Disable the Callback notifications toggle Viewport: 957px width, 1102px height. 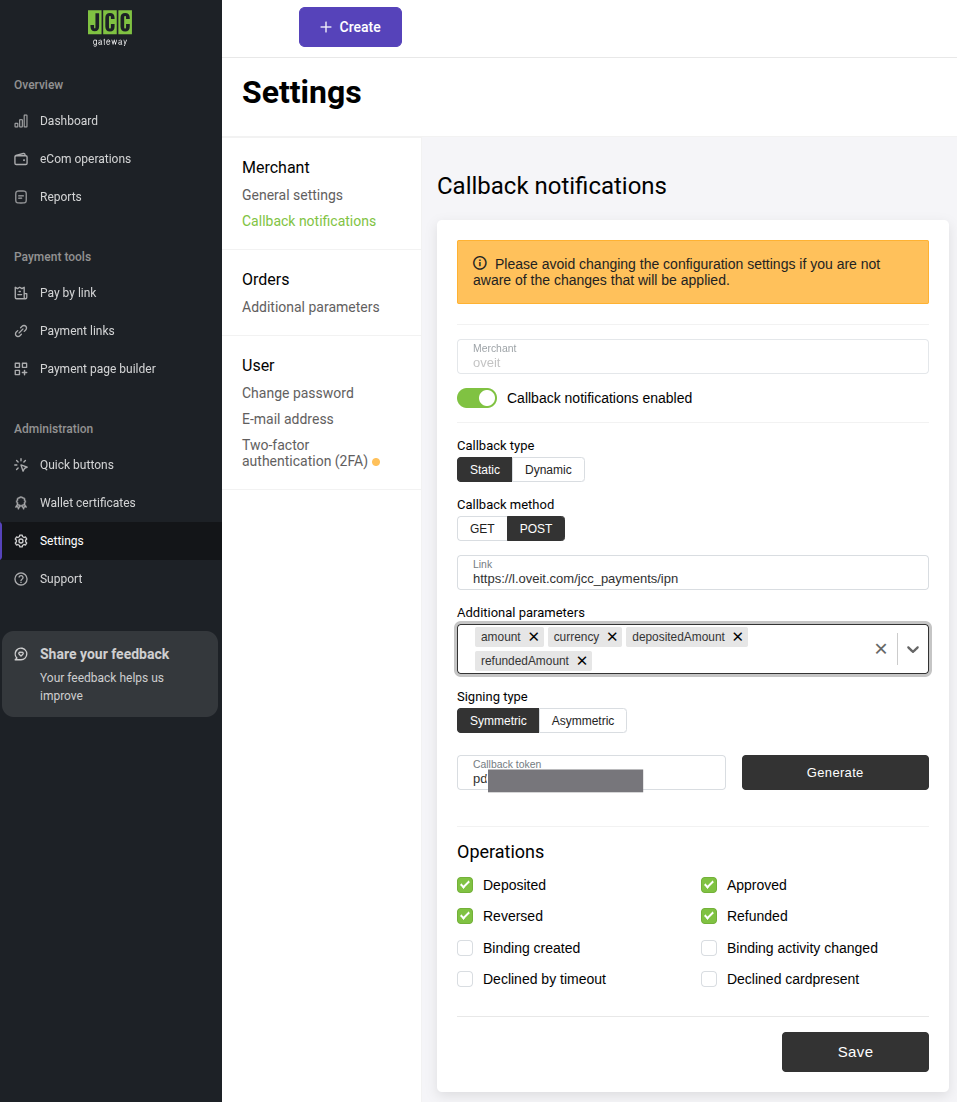click(477, 397)
